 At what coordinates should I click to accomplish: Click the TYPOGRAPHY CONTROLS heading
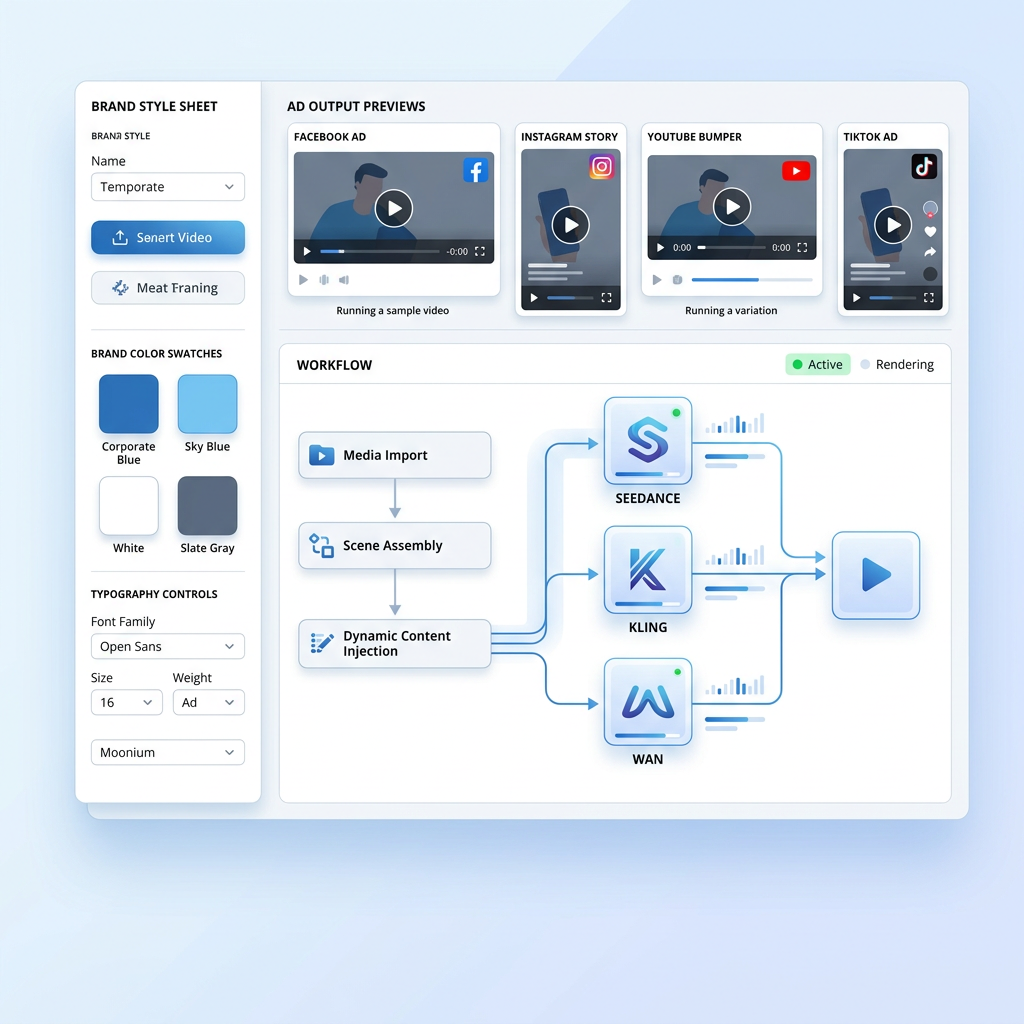pyautogui.click(x=154, y=594)
